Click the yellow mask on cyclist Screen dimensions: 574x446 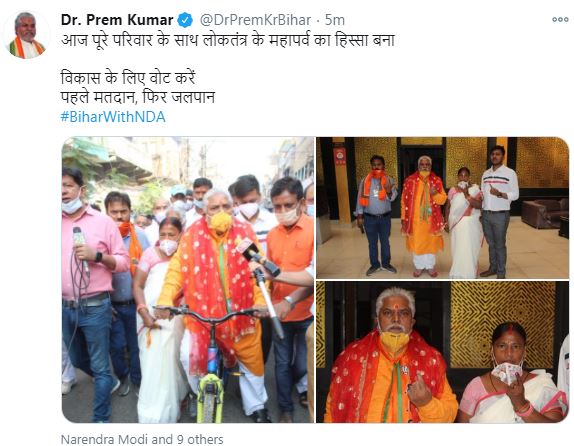click(x=221, y=223)
